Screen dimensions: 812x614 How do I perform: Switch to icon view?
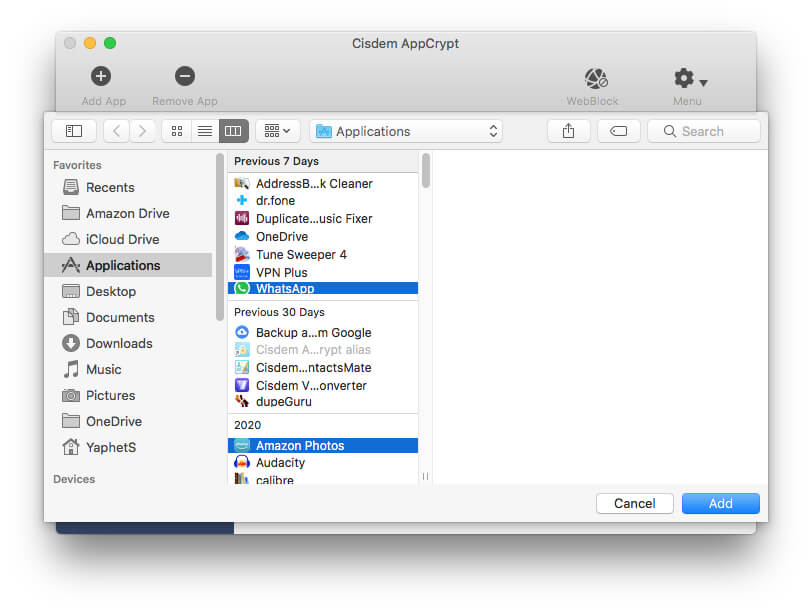(x=177, y=131)
